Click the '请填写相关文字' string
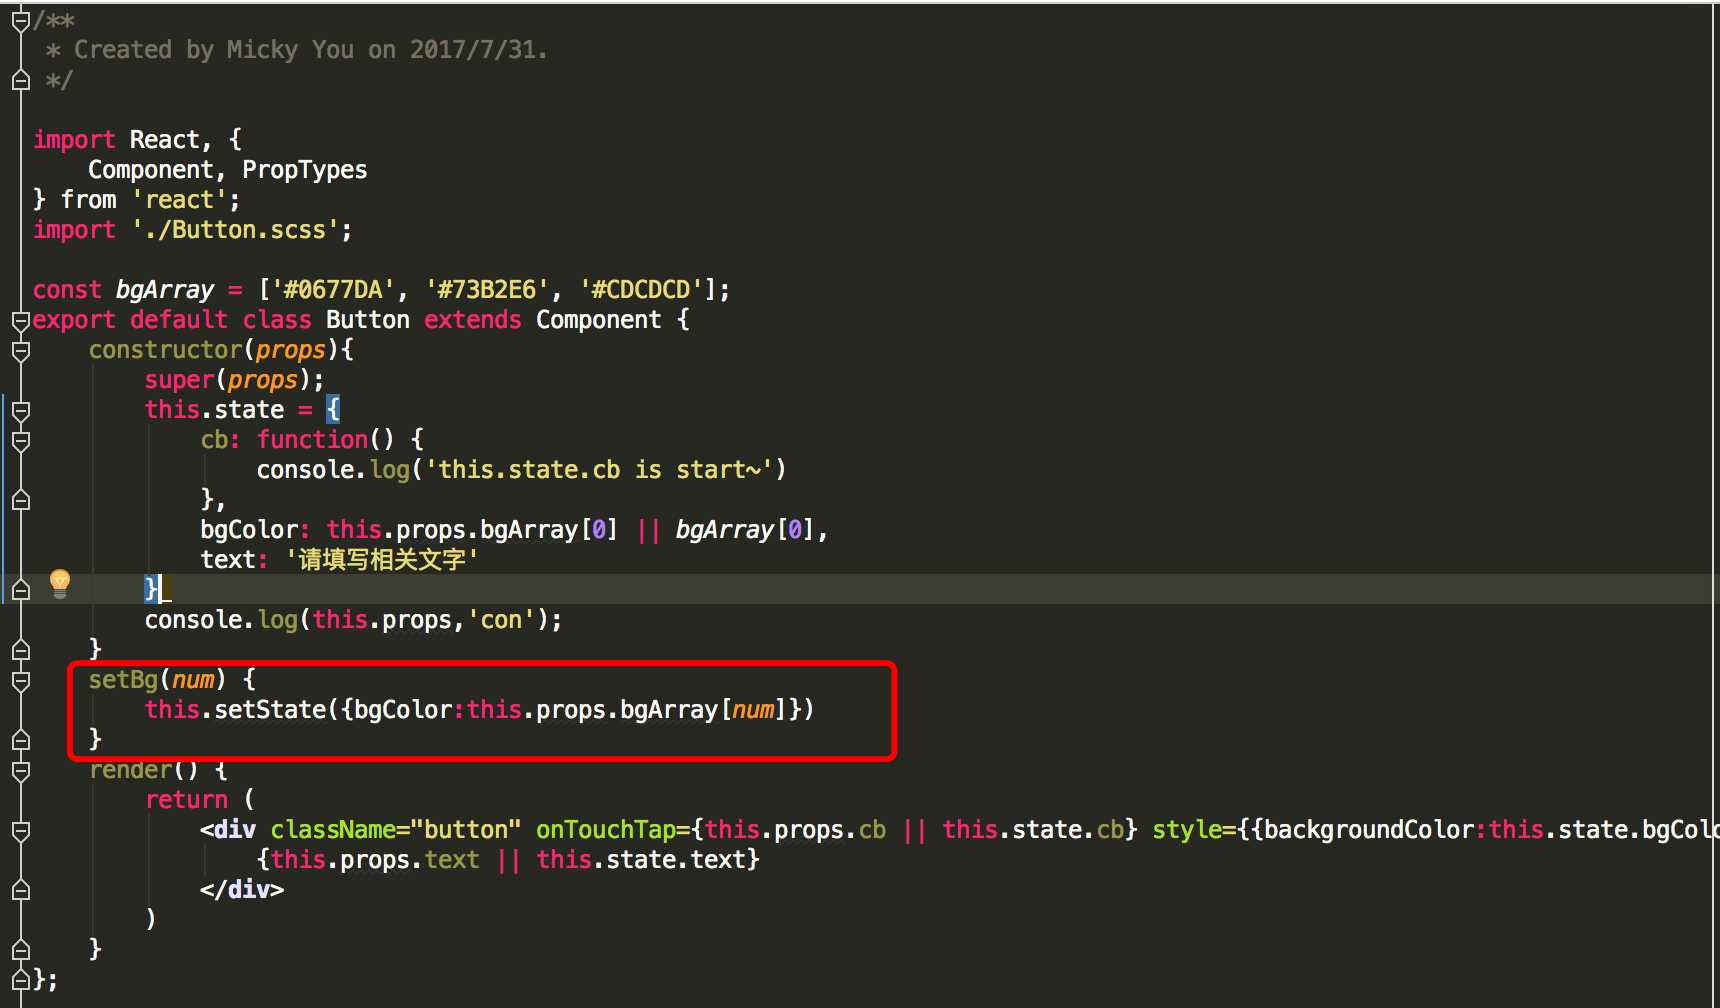 pyautogui.click(x=382, y=560)
